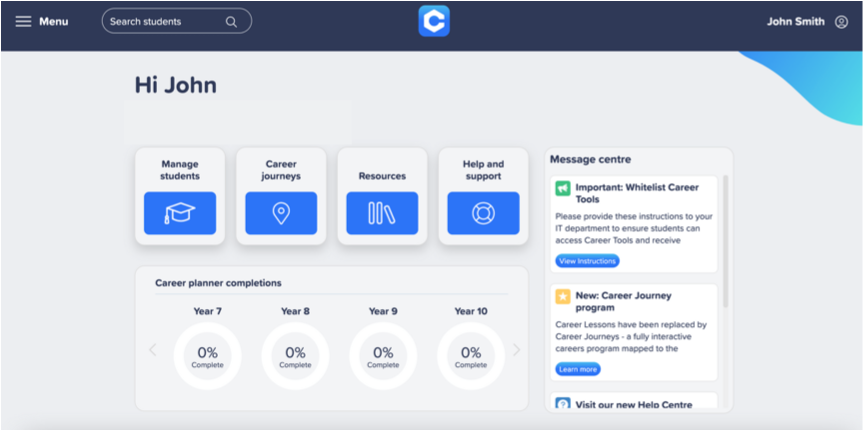Click the Learn more button
The height and width of the screenshot is (430, 863).
[578, 369]
